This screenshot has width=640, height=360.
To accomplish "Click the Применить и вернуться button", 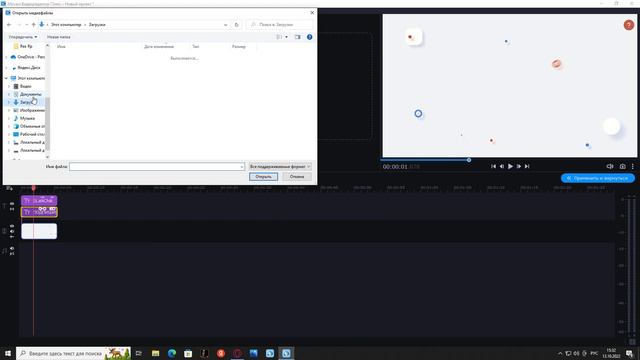I will point(598,178).
